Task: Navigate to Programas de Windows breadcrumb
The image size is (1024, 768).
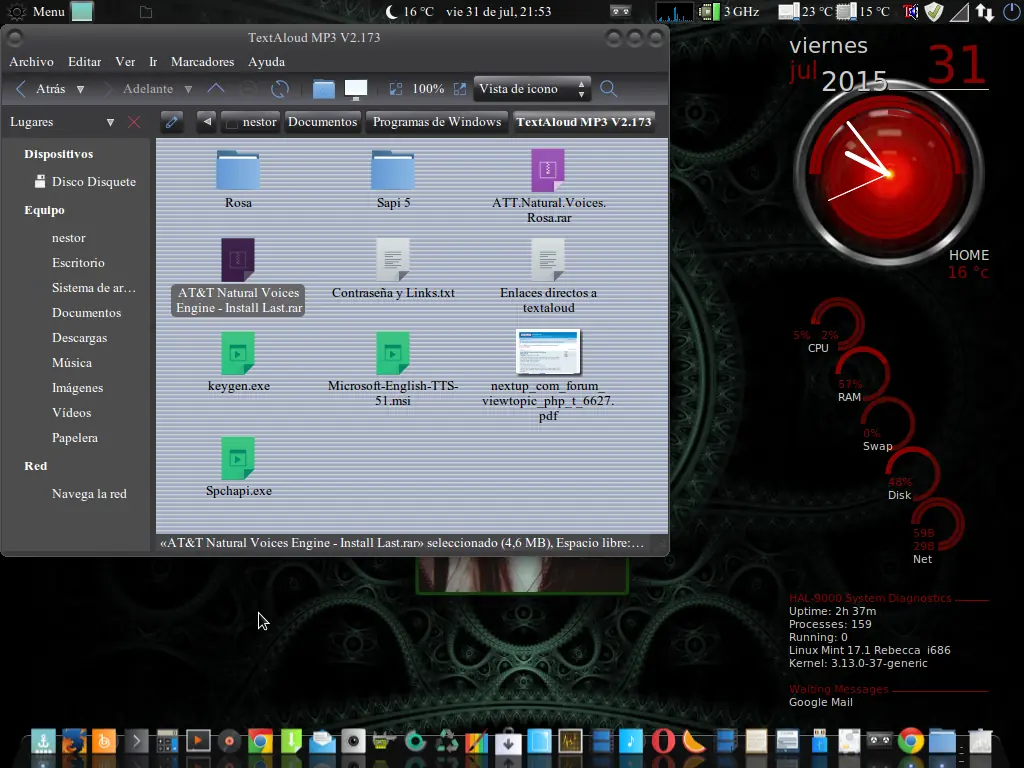Action: [437, 122]
